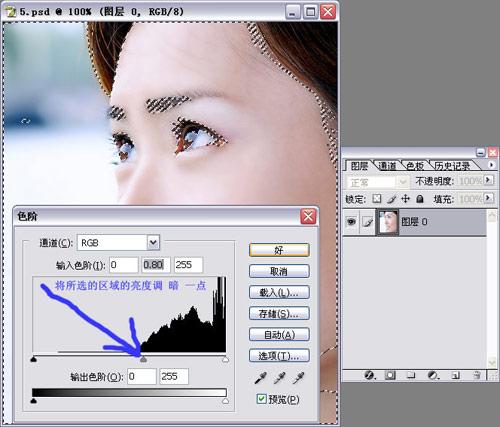Expand the fill 填充 slider arrow
Viewport: 500px width, 427px height.
point(488,198)
